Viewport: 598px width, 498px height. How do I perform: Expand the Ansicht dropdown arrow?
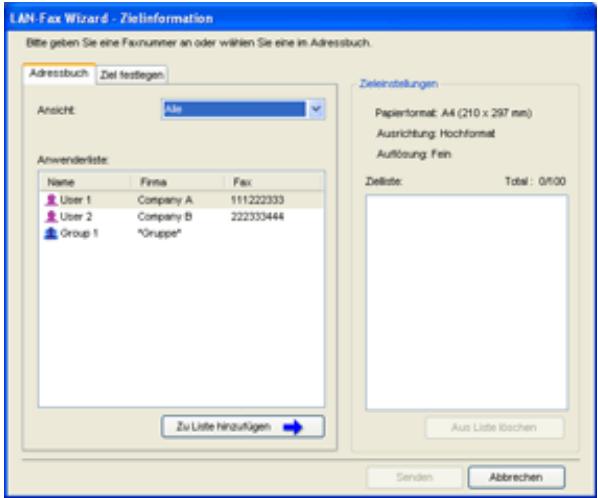[316, 109]
